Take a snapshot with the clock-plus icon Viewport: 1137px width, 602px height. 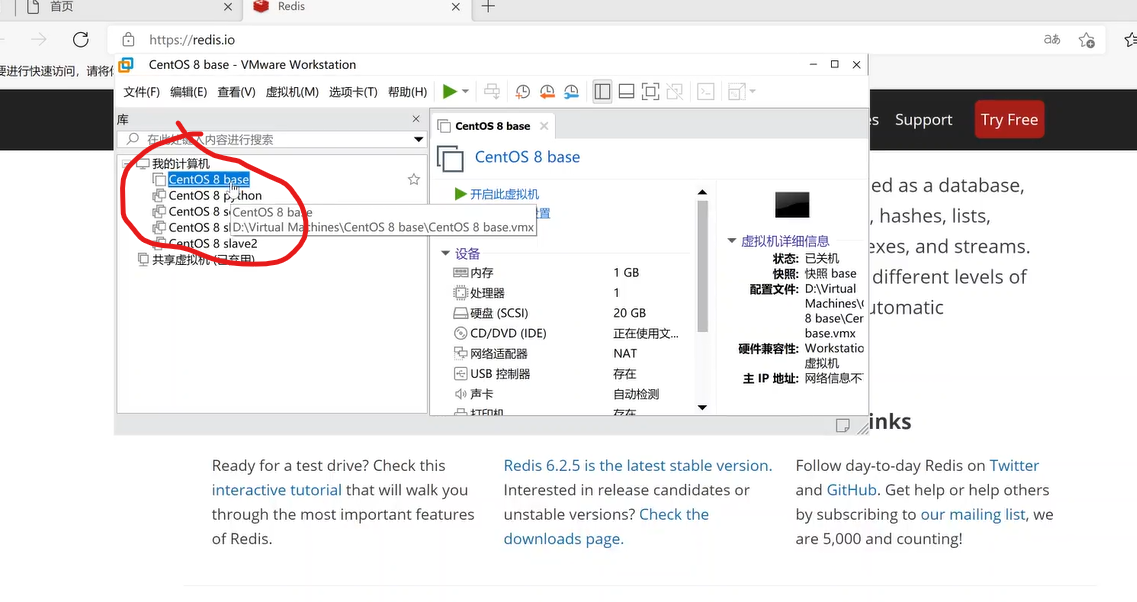[522, 91]
